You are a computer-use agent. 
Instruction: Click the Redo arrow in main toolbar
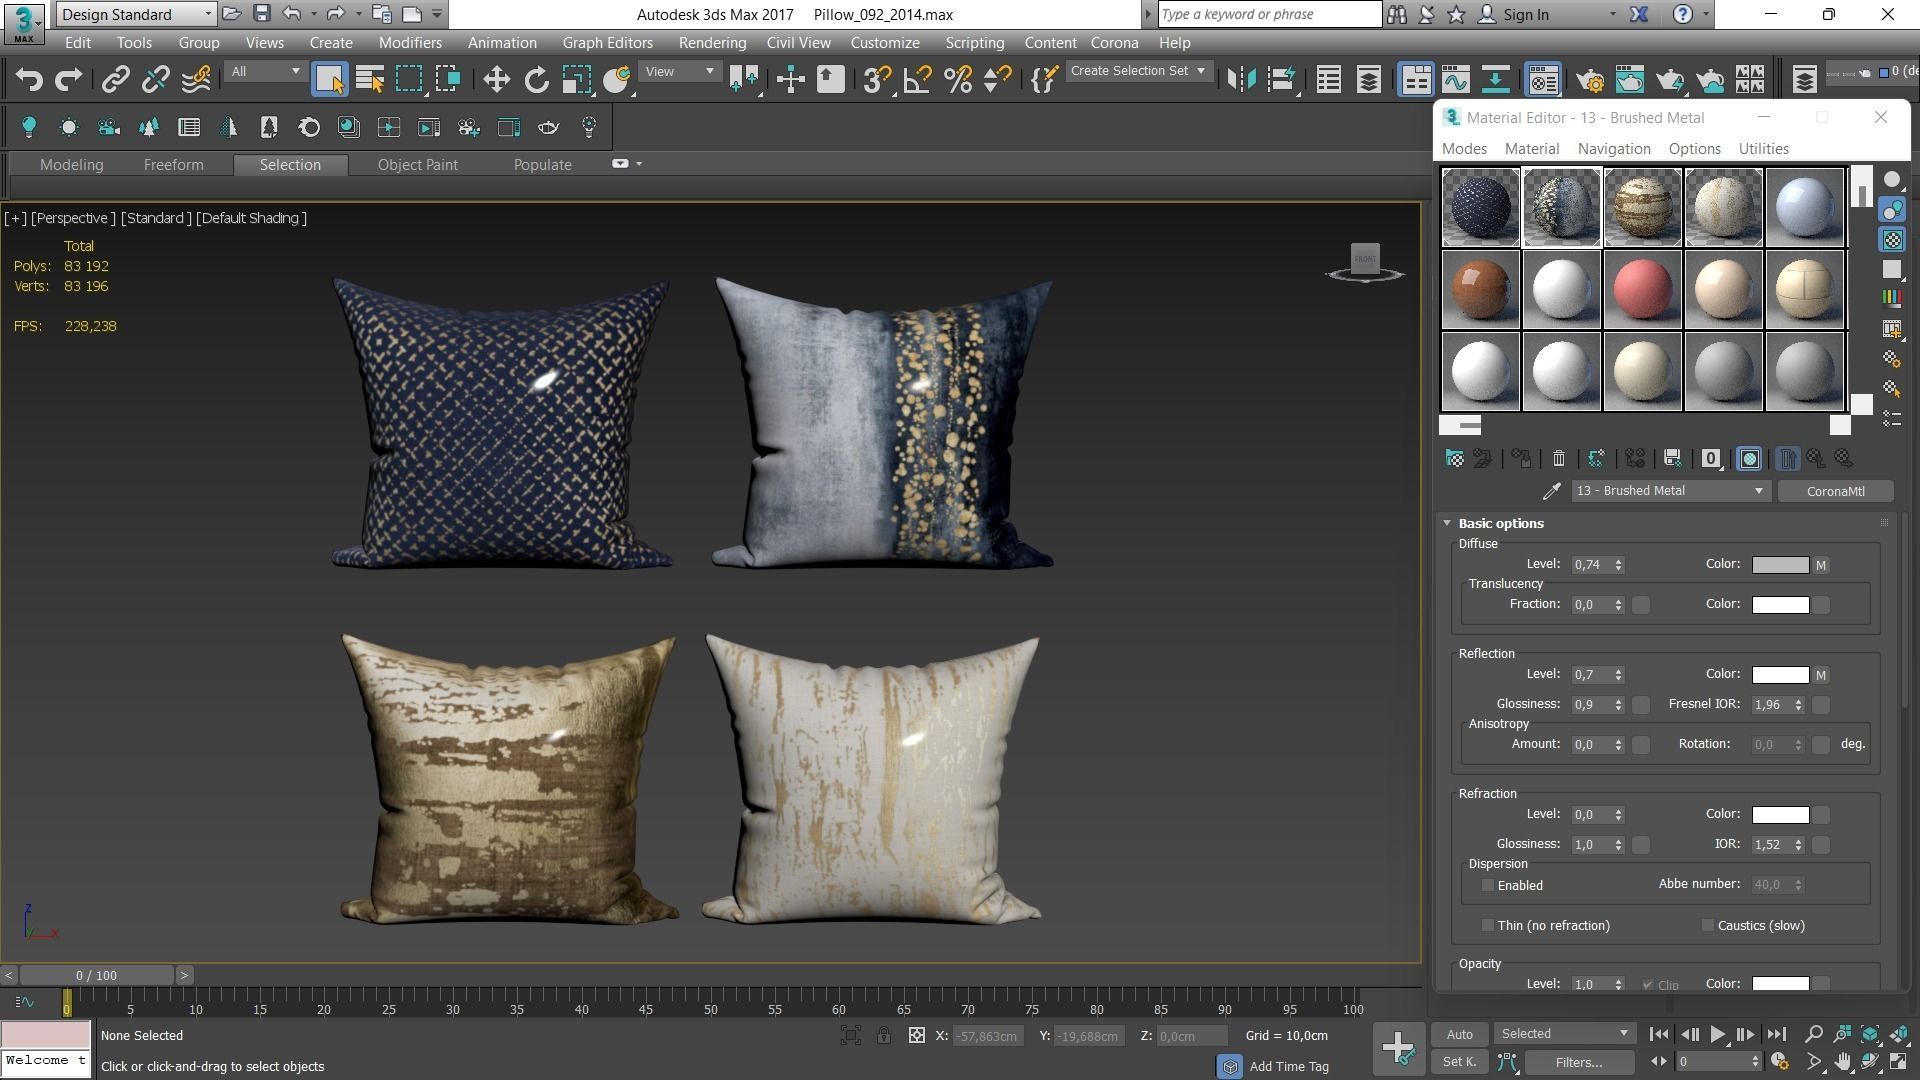(68, 80)
